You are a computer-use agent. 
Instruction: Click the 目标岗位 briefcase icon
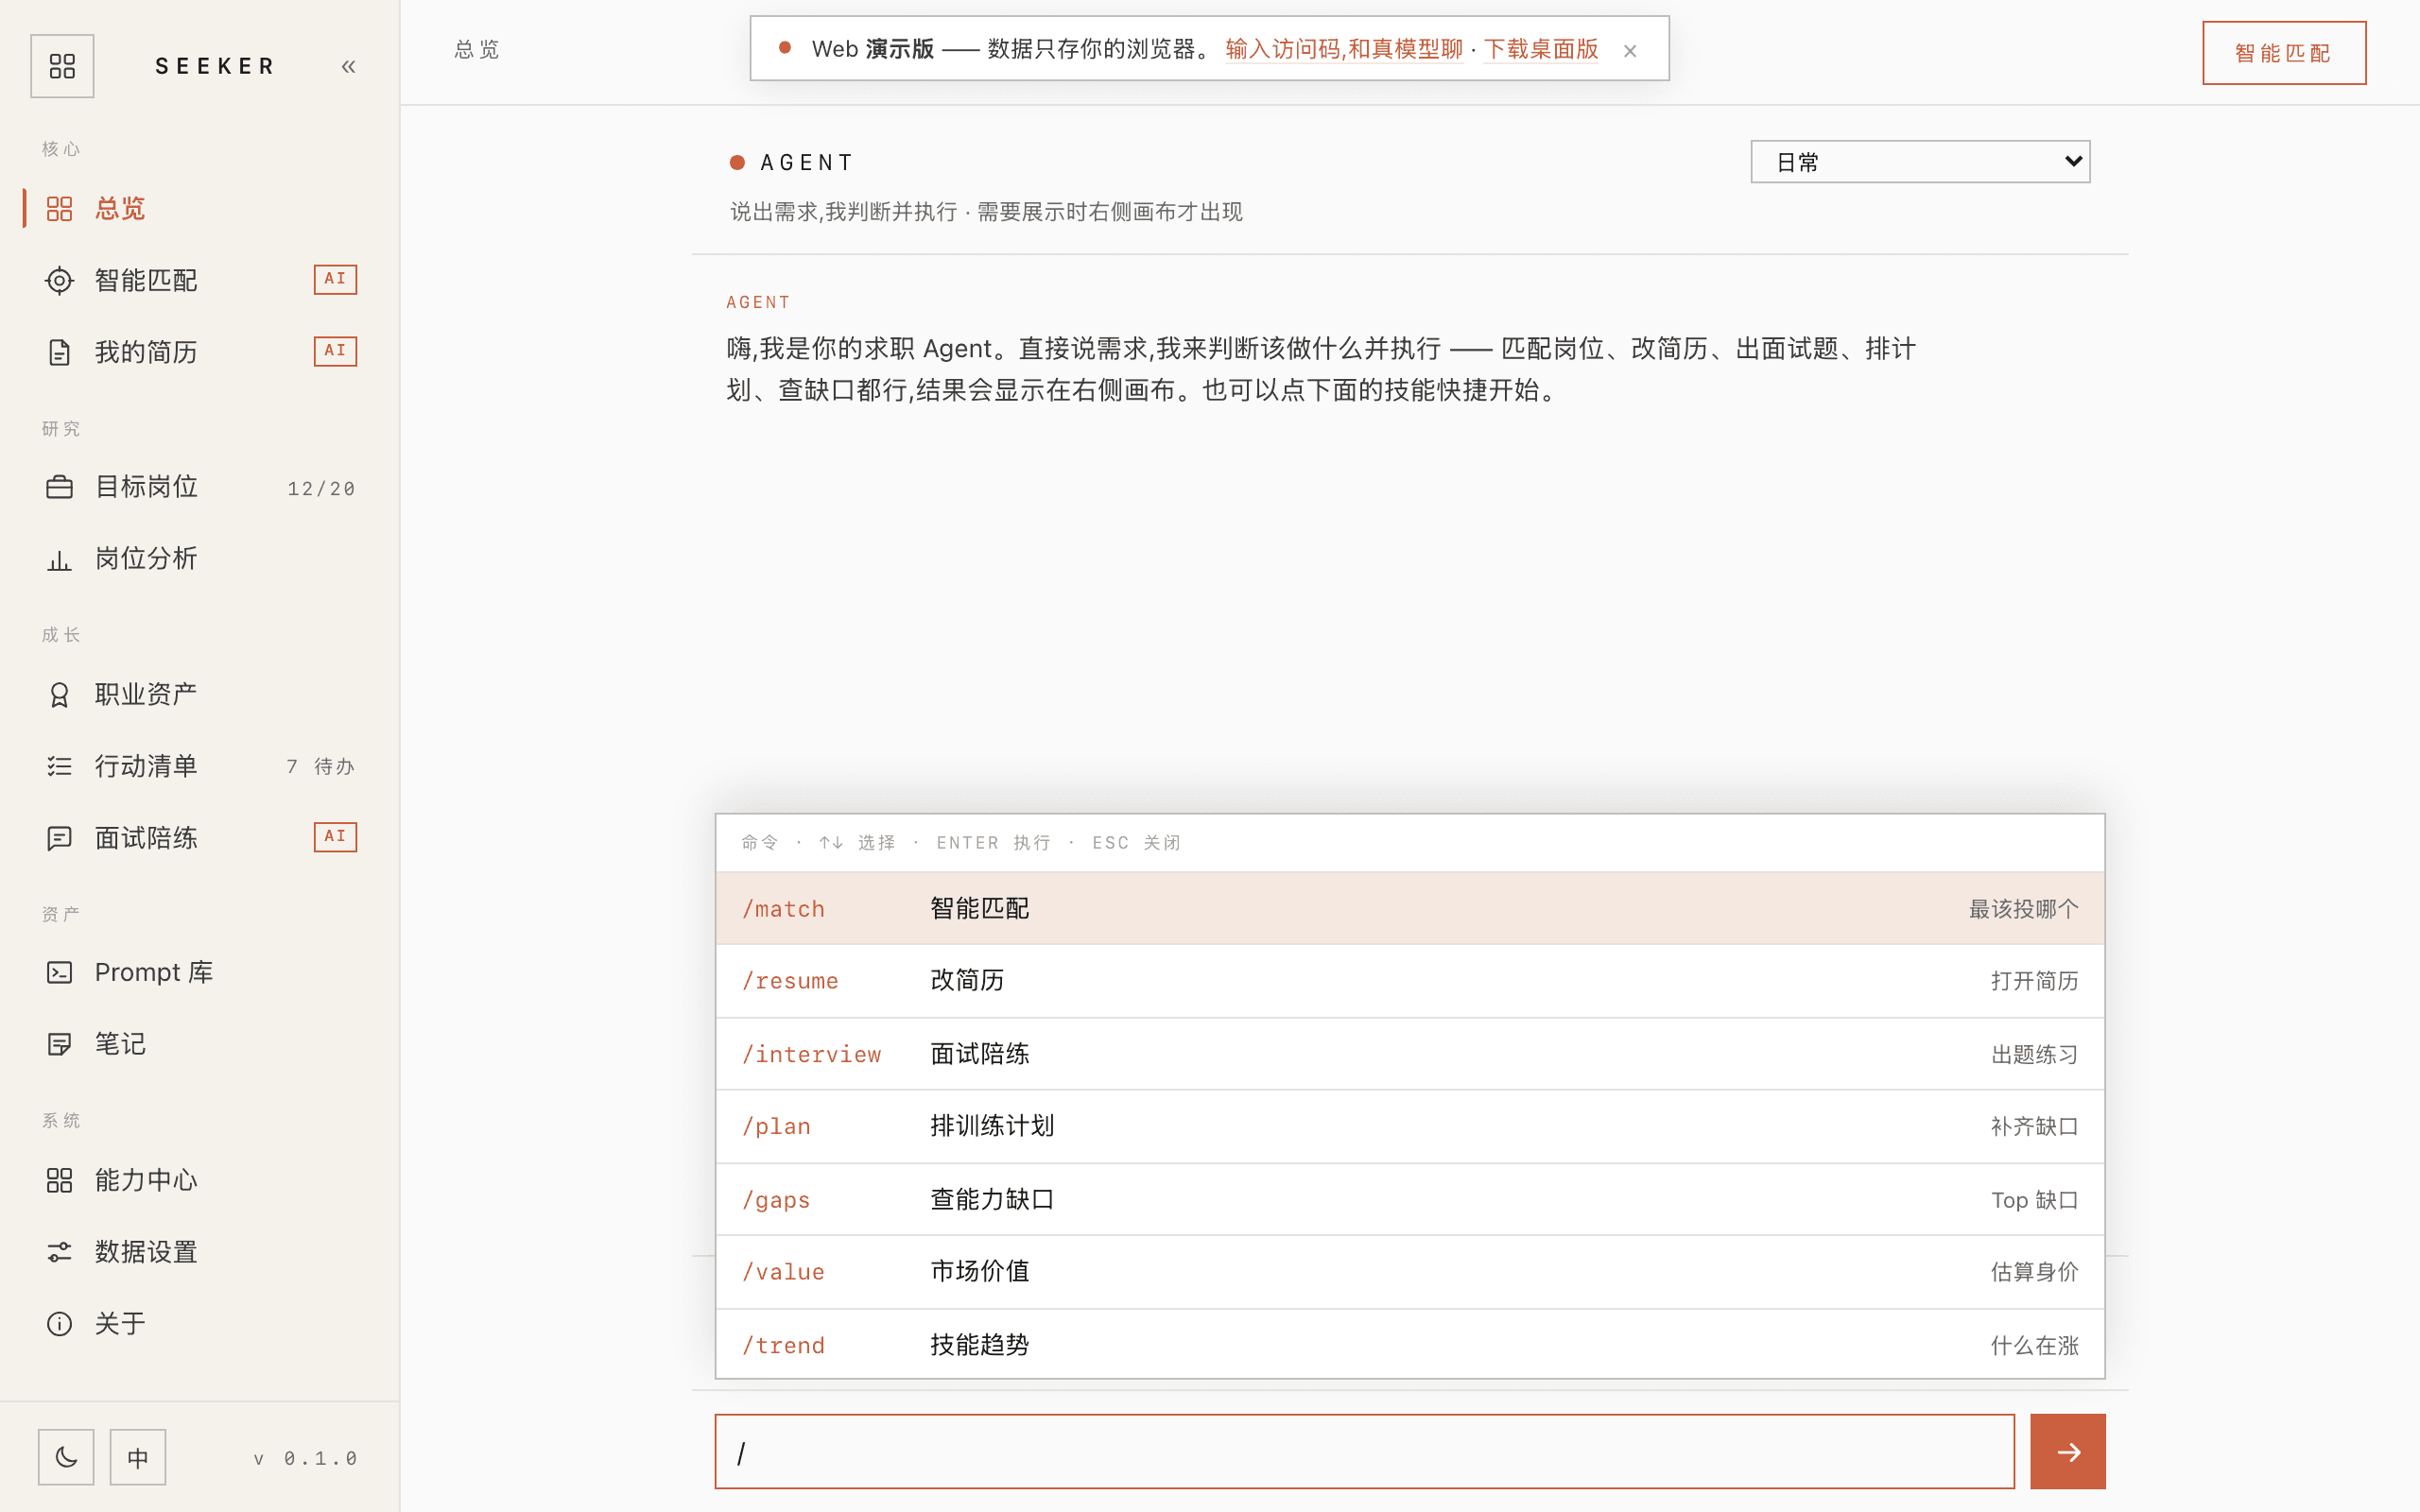click(x=59, y=487)
